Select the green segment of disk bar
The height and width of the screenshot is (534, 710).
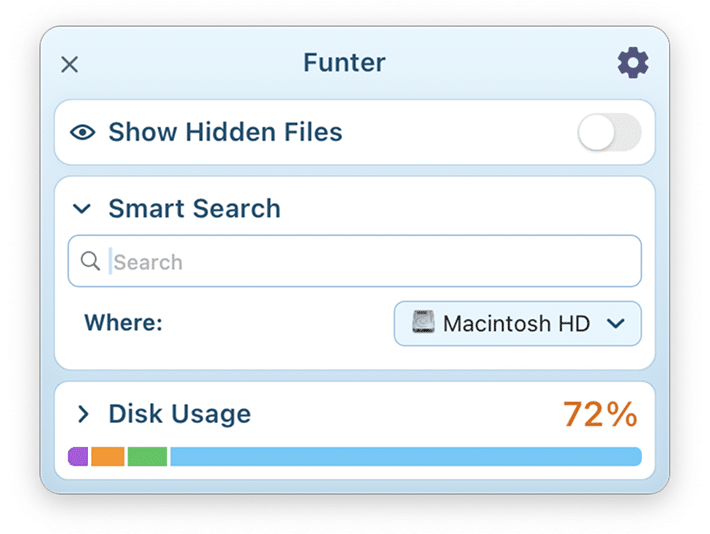pyautogui.click(x=147, y=457)
